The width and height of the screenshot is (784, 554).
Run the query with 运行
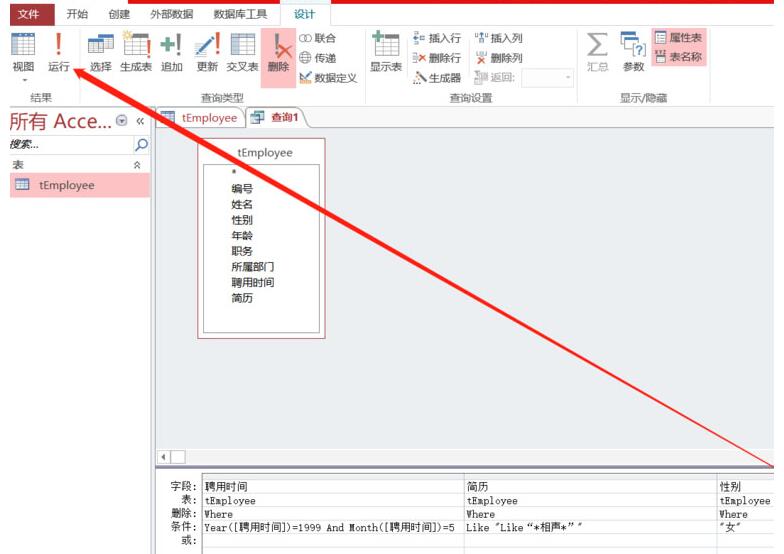[58, 52]
